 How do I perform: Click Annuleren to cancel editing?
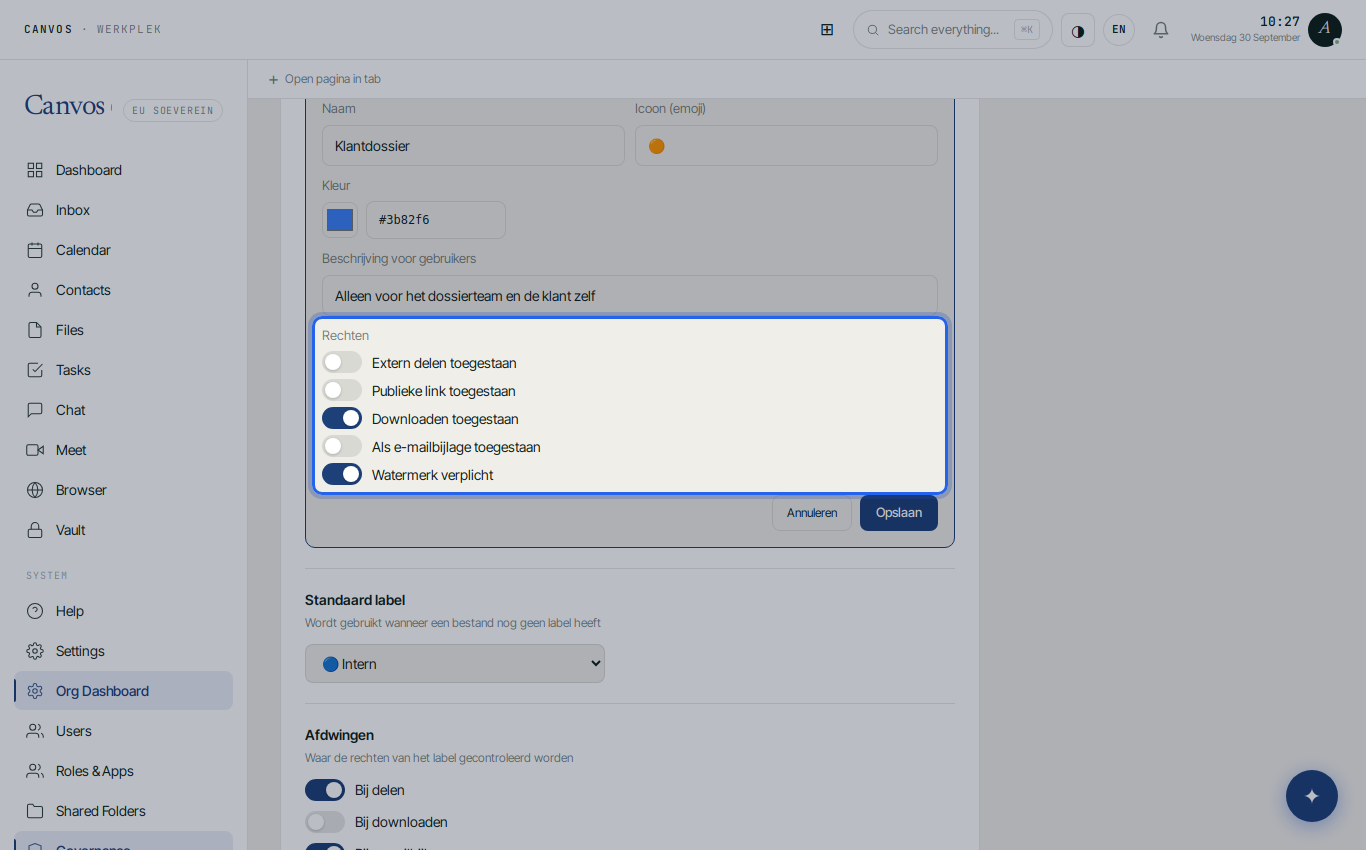coord(812,513)
